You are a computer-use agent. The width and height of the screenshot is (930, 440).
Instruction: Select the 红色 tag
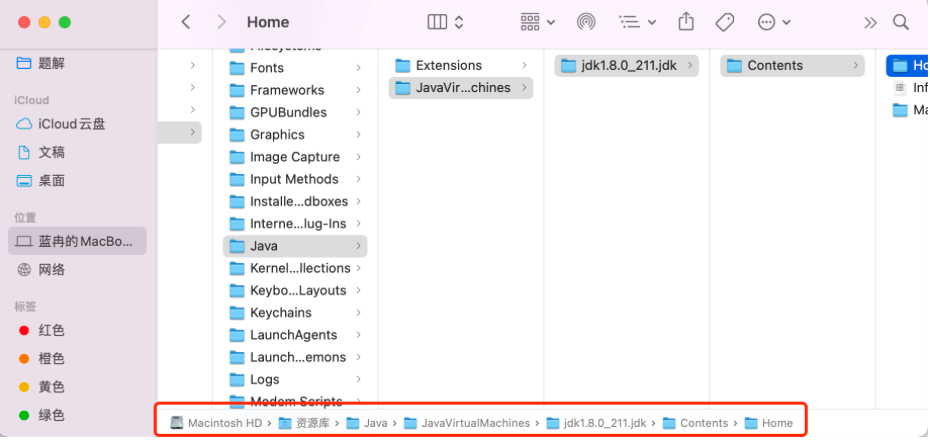click(77, 330)
